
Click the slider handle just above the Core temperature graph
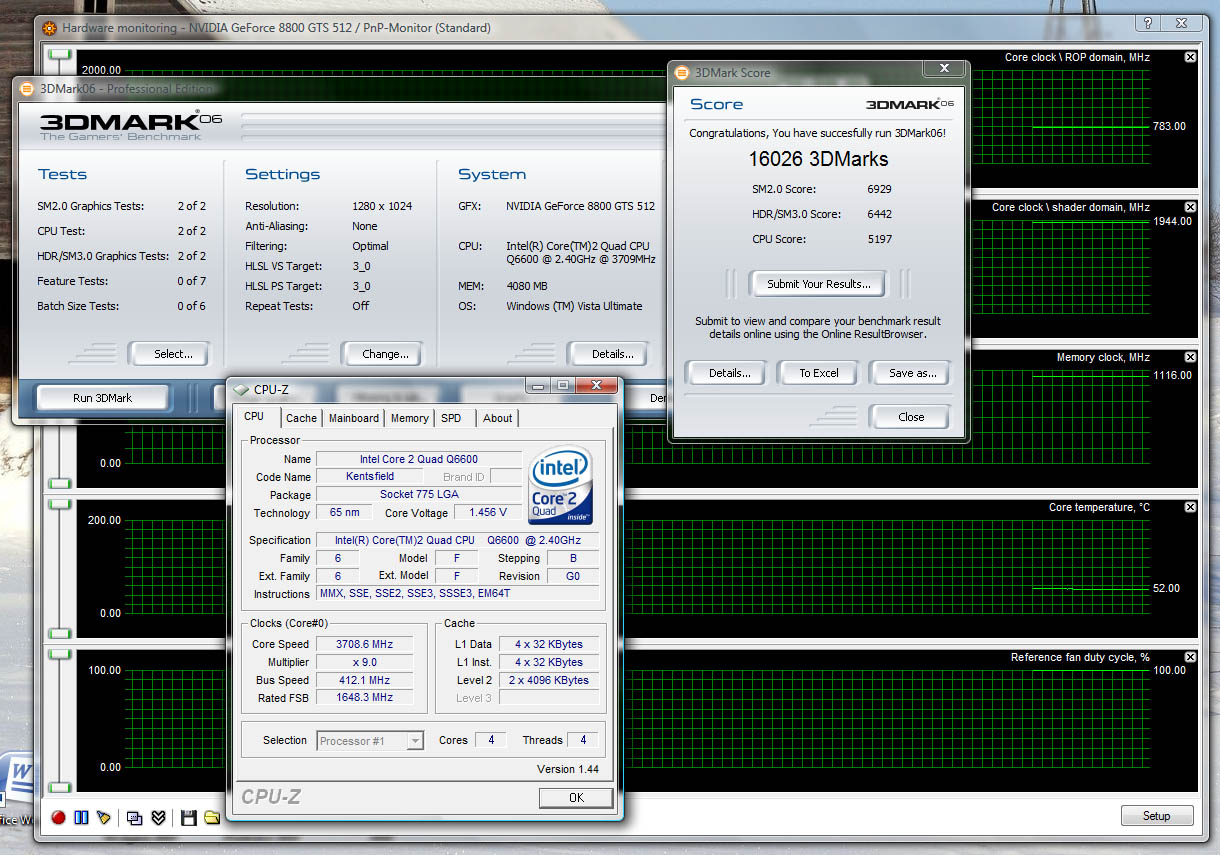(x=60, y=484)
